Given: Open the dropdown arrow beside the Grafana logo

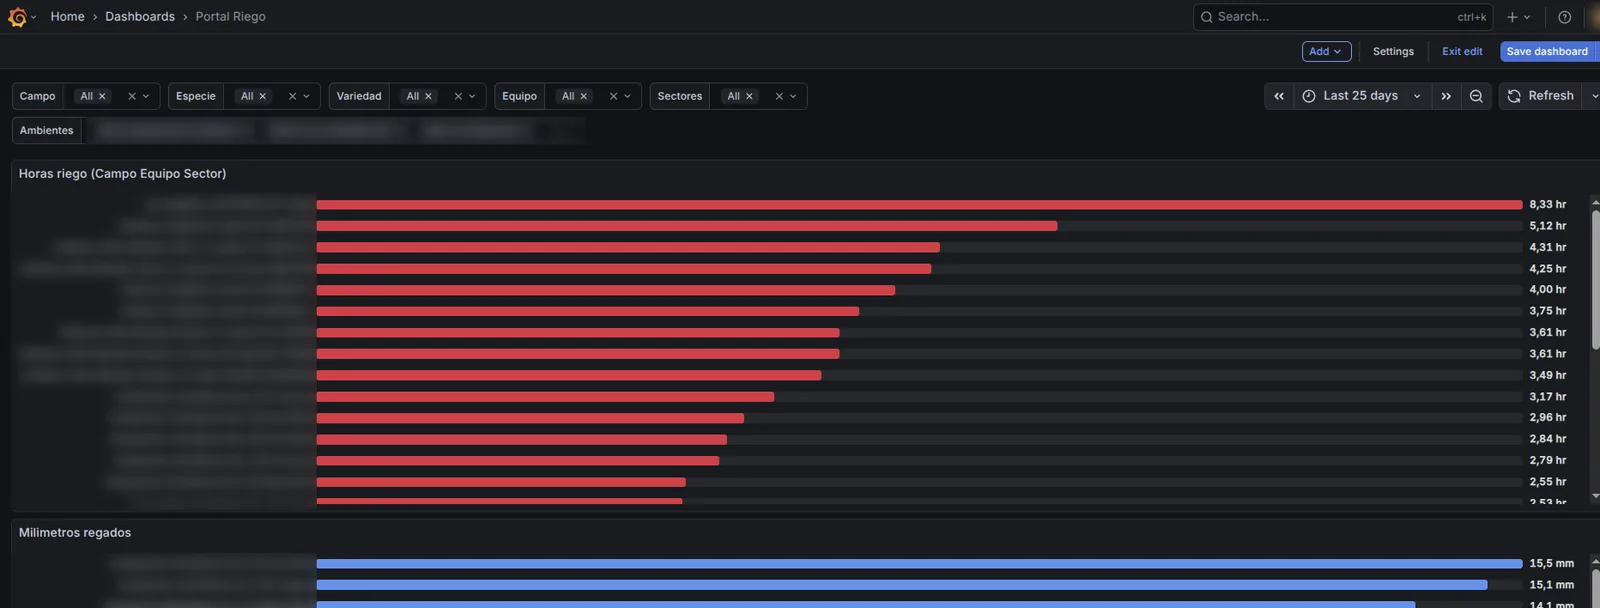Looking at the screenshot, I should (x=33, y=17).
